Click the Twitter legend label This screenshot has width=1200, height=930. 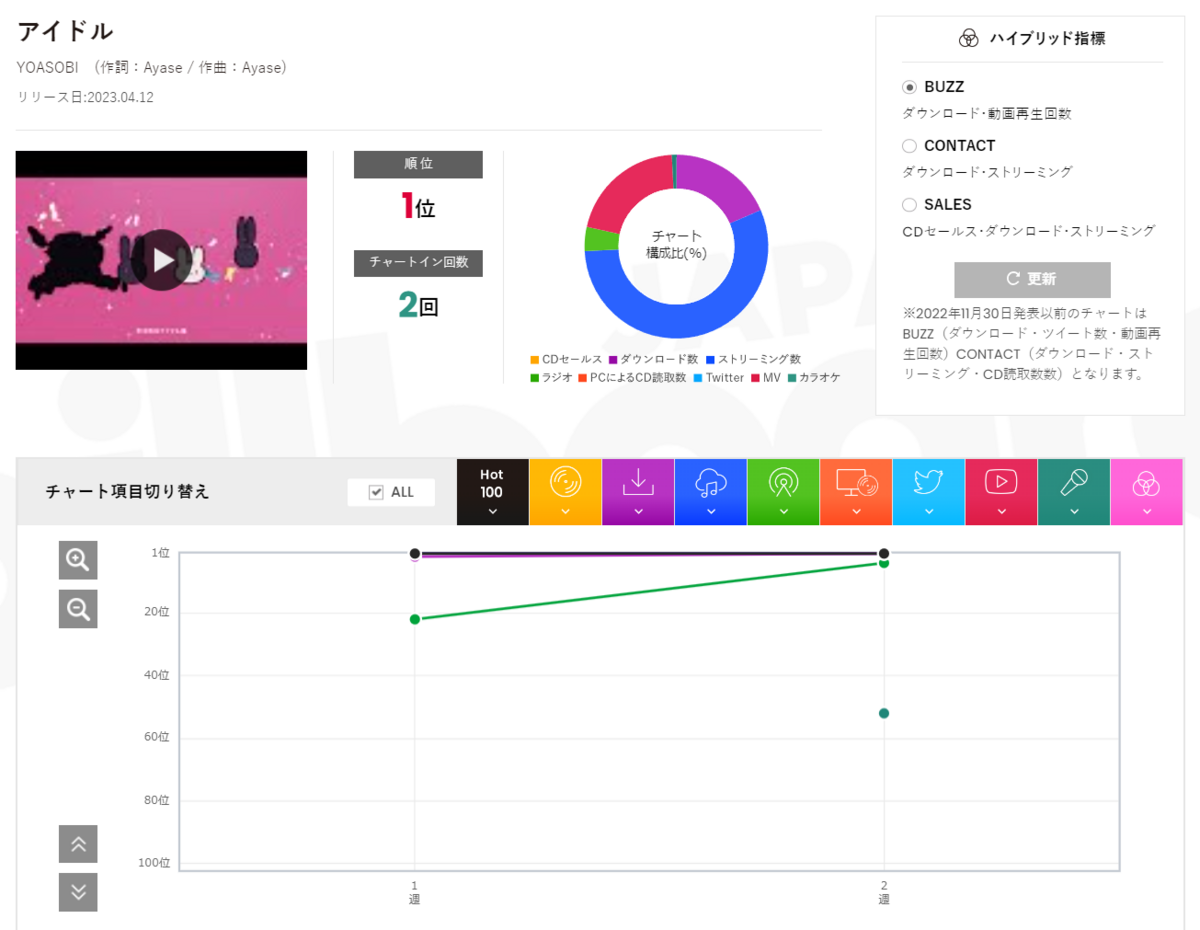(x=725, y=378)
